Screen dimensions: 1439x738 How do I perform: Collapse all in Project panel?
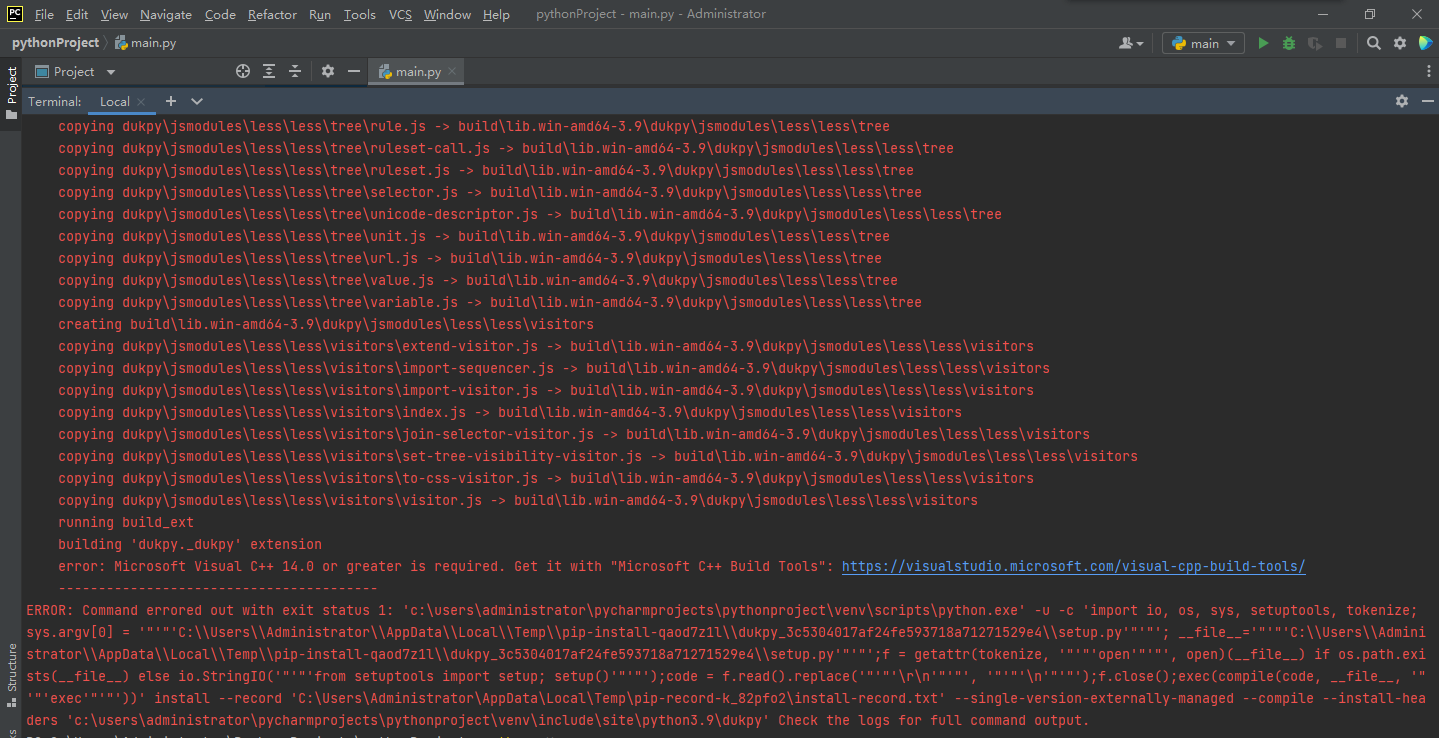(295, 71)
